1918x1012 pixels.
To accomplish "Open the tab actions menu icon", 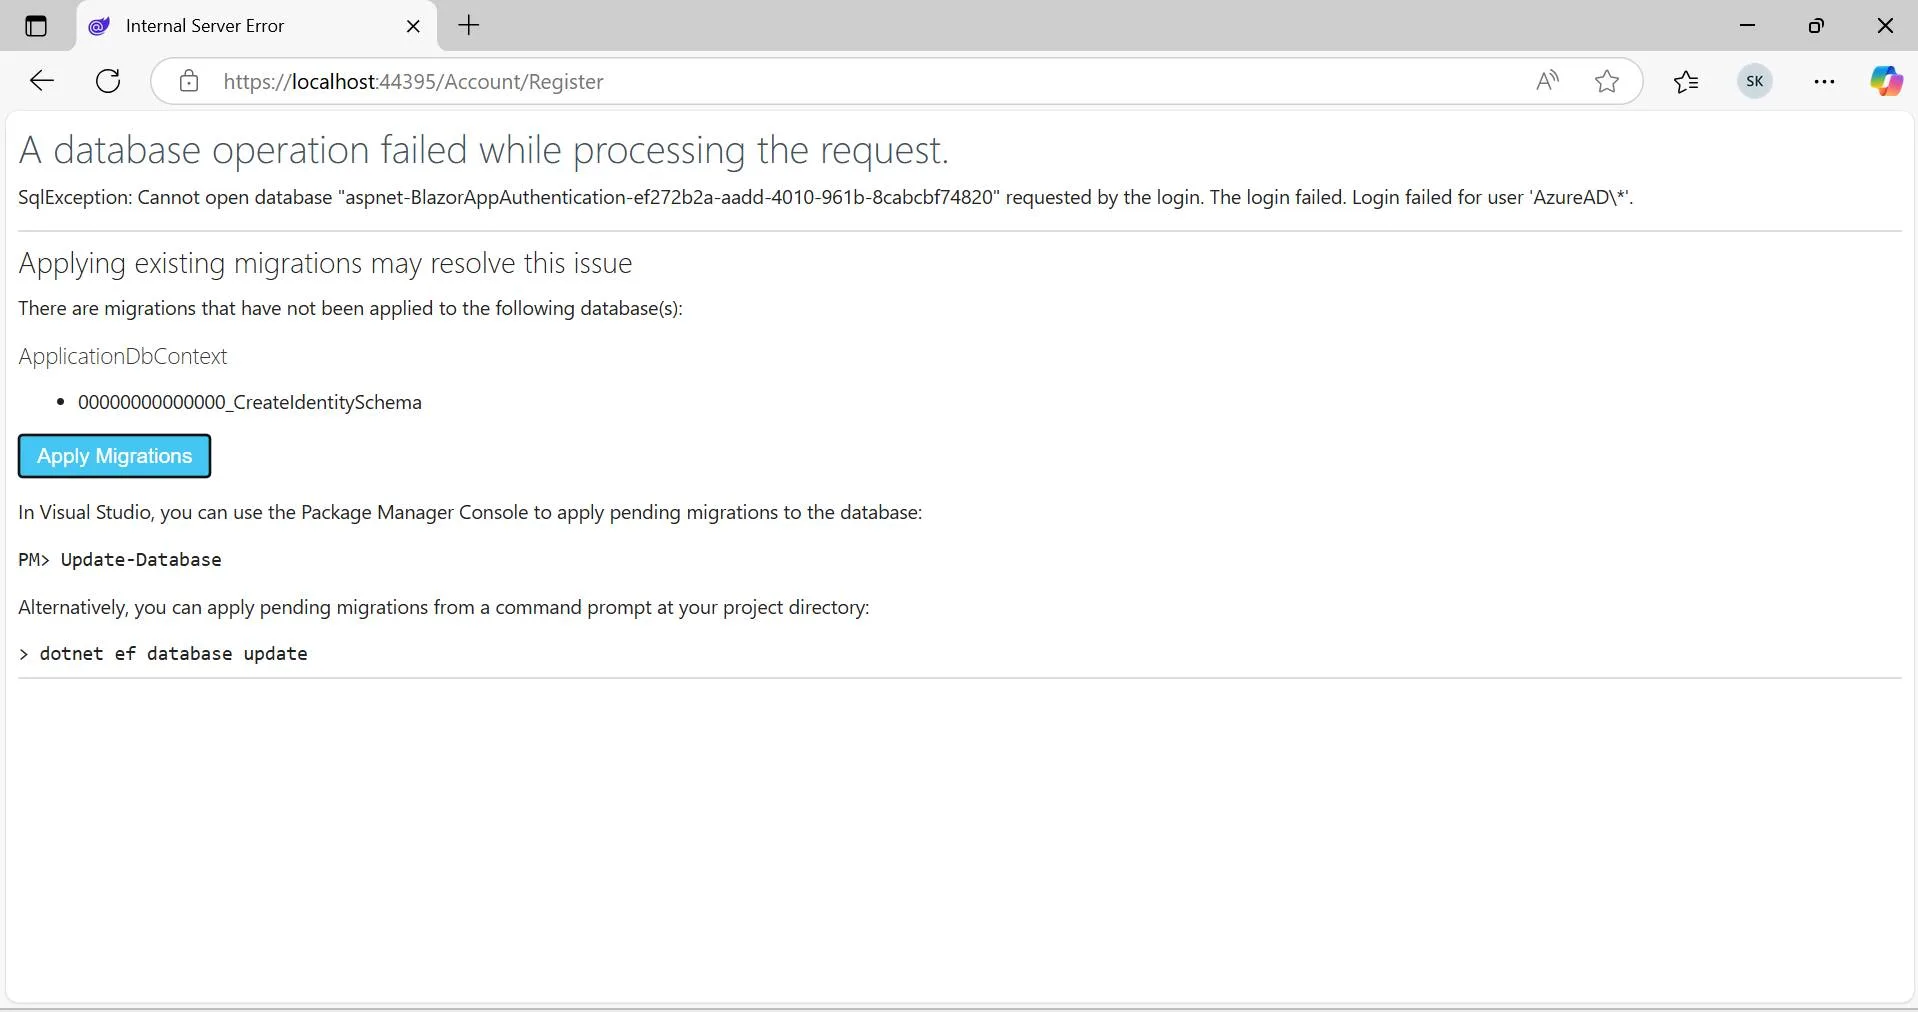I will (x=36, y=26).
